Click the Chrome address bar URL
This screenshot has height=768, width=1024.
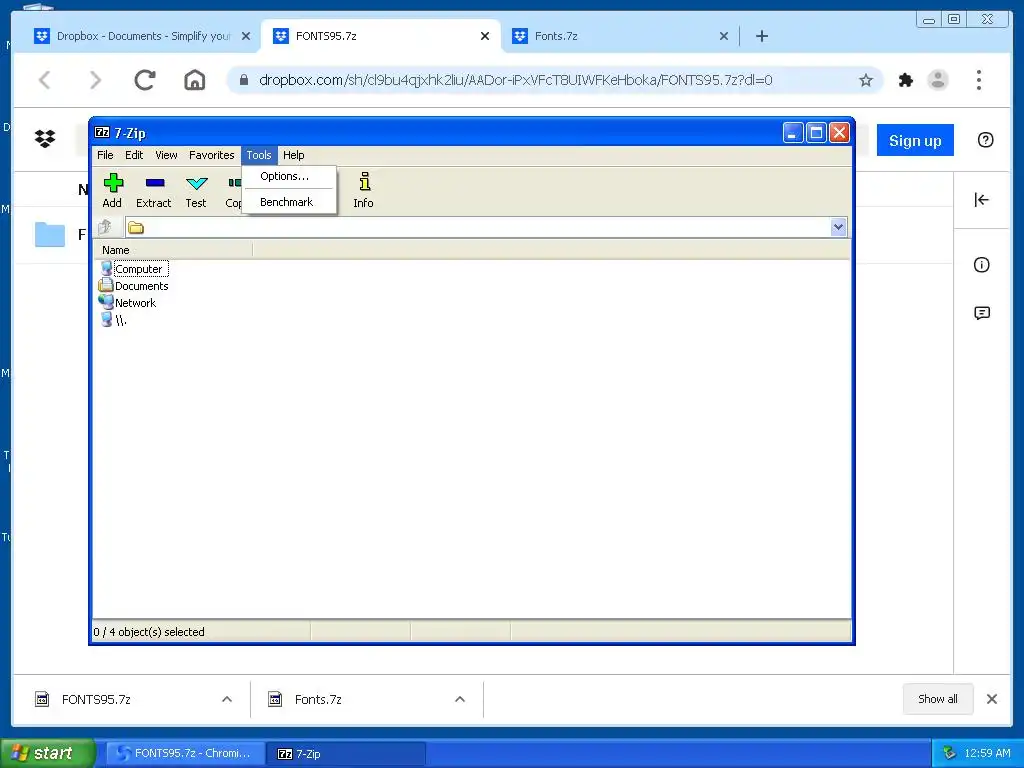(515, 80)
